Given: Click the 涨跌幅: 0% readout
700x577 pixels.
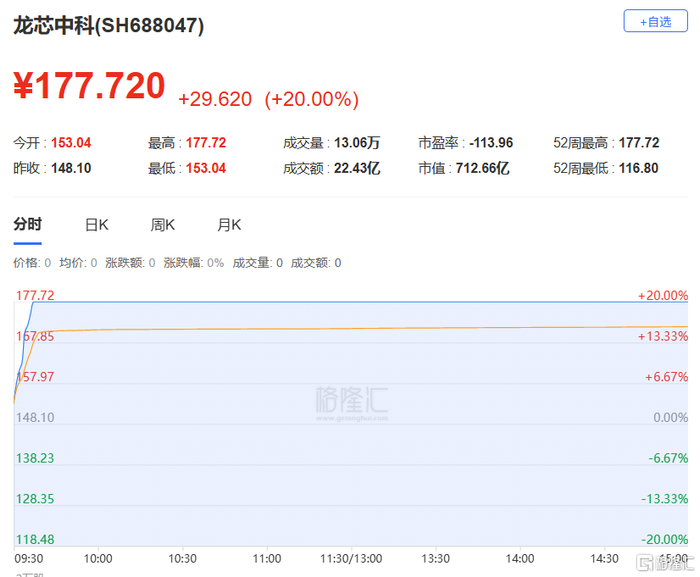Looking at the screenshot, I should pos(194,263).
